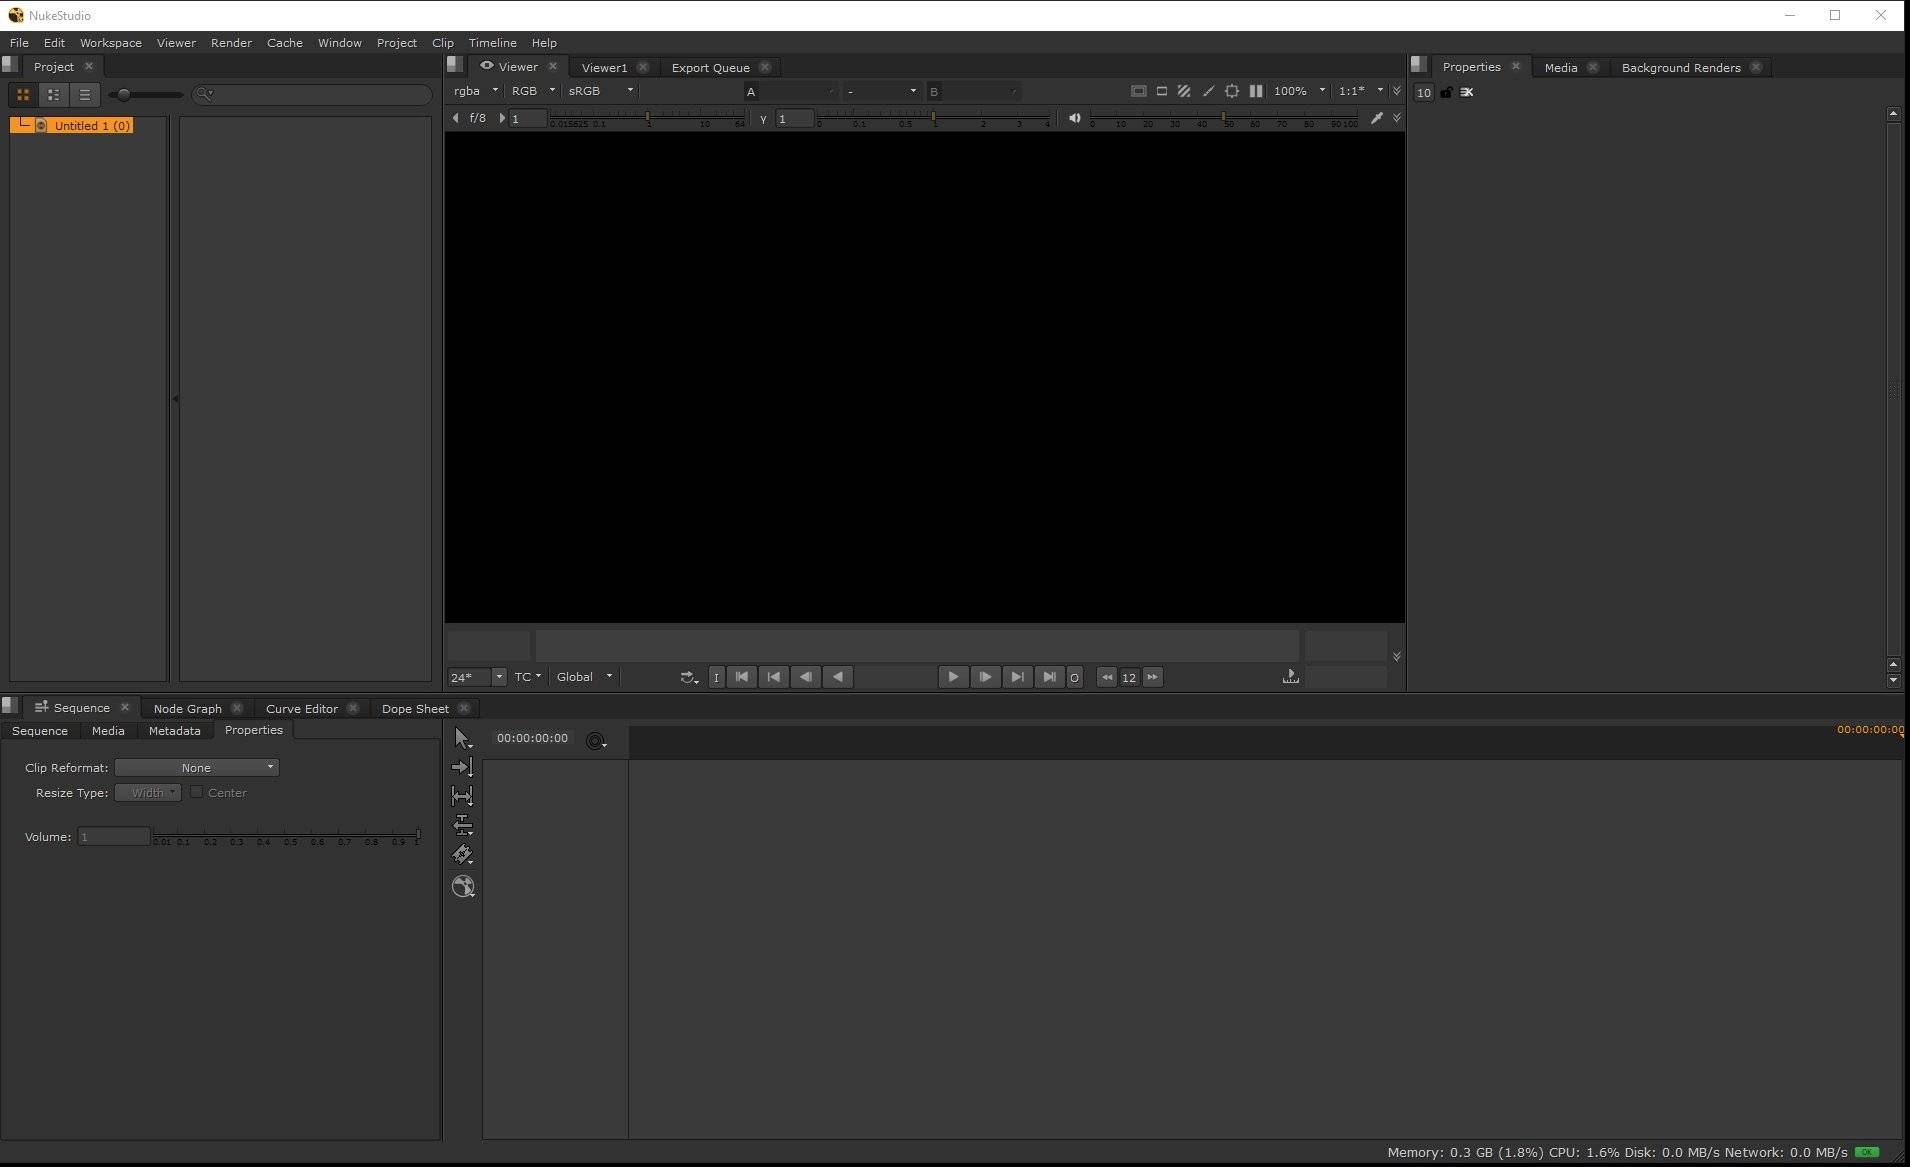Open the RGB channel display dropdown
This screenshot has height=1167, width=1910.
coord(533,91)
